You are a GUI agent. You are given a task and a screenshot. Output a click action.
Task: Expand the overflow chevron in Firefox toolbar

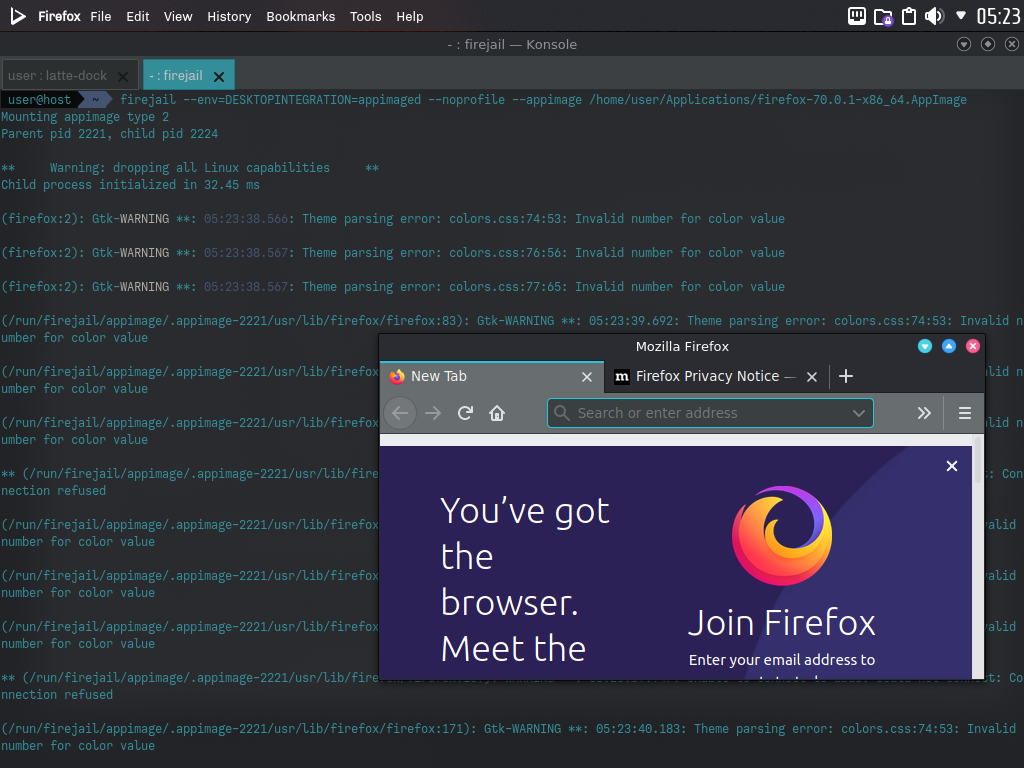[x=923, y=413]
